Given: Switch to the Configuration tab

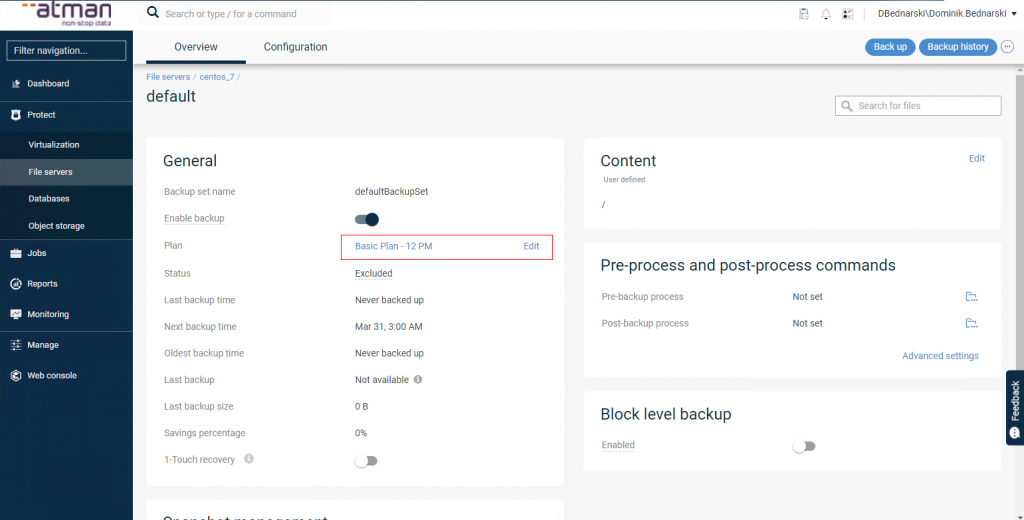Looking at the screenshot, I should click(x=295, y=47).
